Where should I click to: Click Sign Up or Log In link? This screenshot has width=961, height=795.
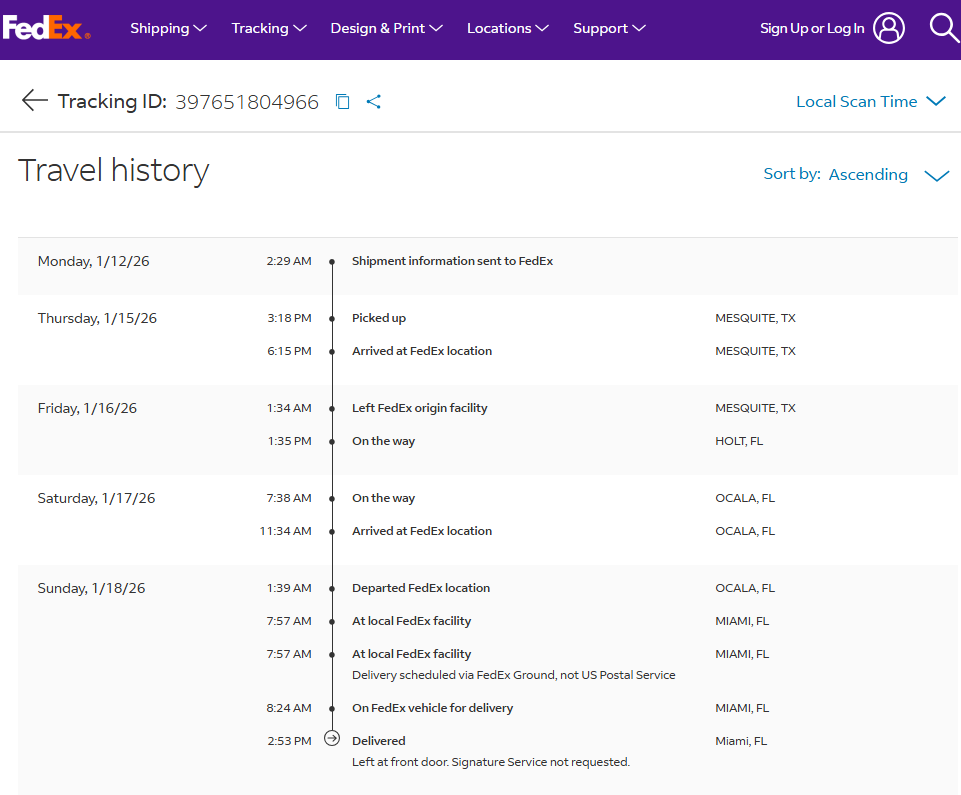(812, 28)
